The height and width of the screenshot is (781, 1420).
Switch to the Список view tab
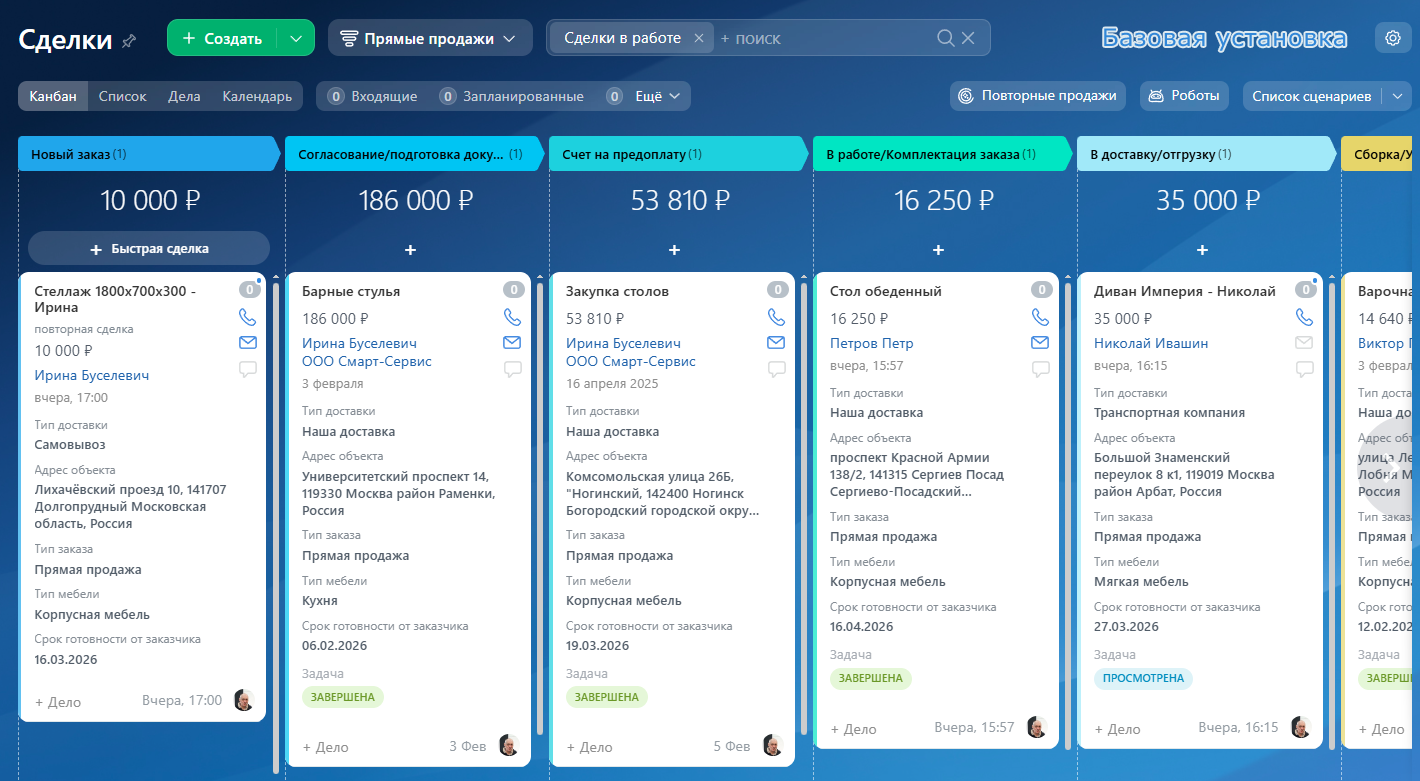coord(123,96)
